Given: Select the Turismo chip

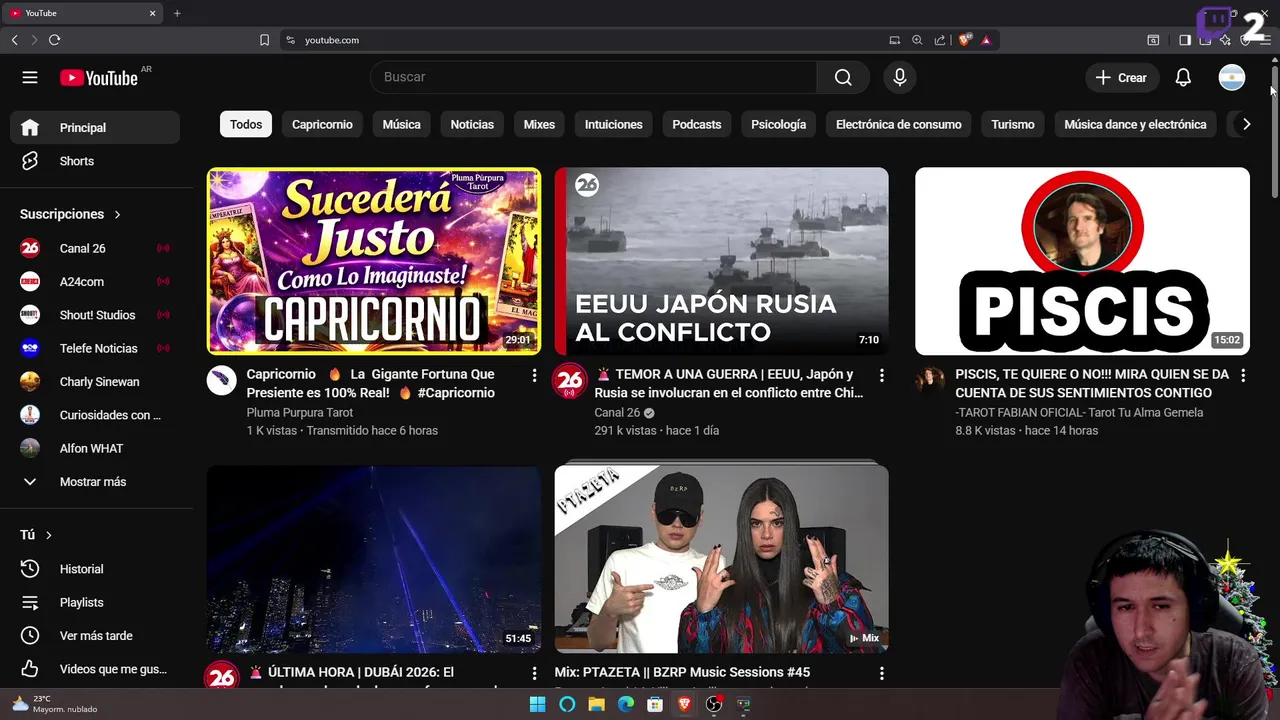Looking at the screenshot, I should pos(1013,124).
